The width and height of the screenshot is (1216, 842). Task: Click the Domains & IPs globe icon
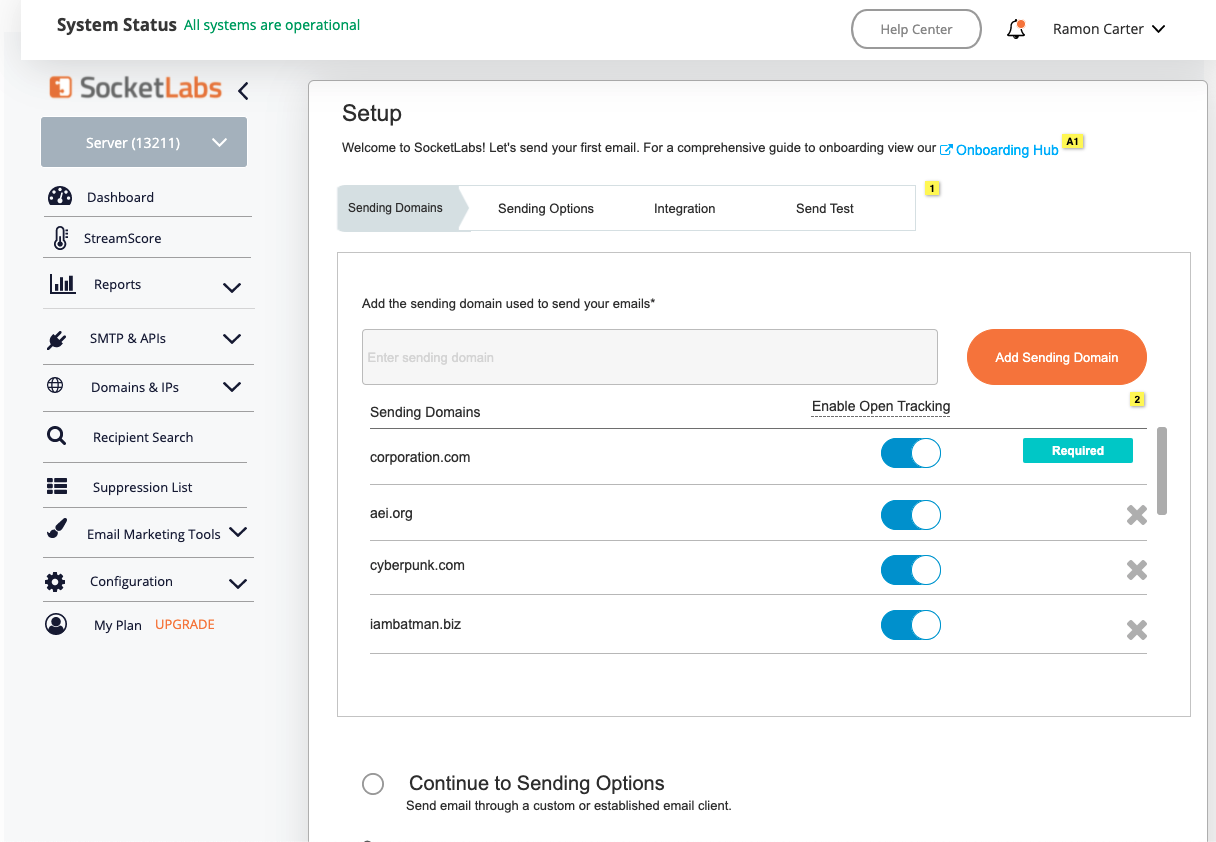coord(55,386)
